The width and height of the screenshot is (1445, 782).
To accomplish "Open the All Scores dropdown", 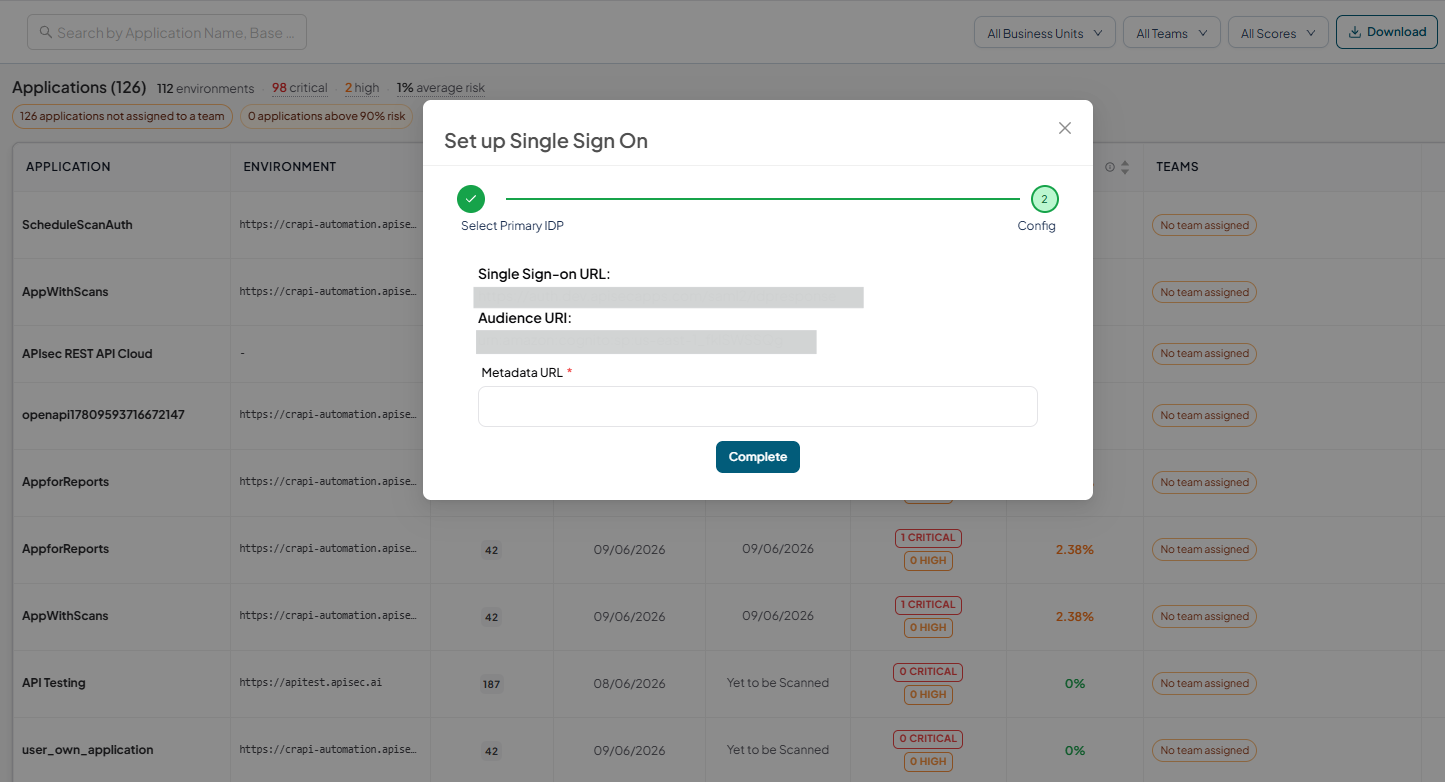I will tap(1278, 33).
